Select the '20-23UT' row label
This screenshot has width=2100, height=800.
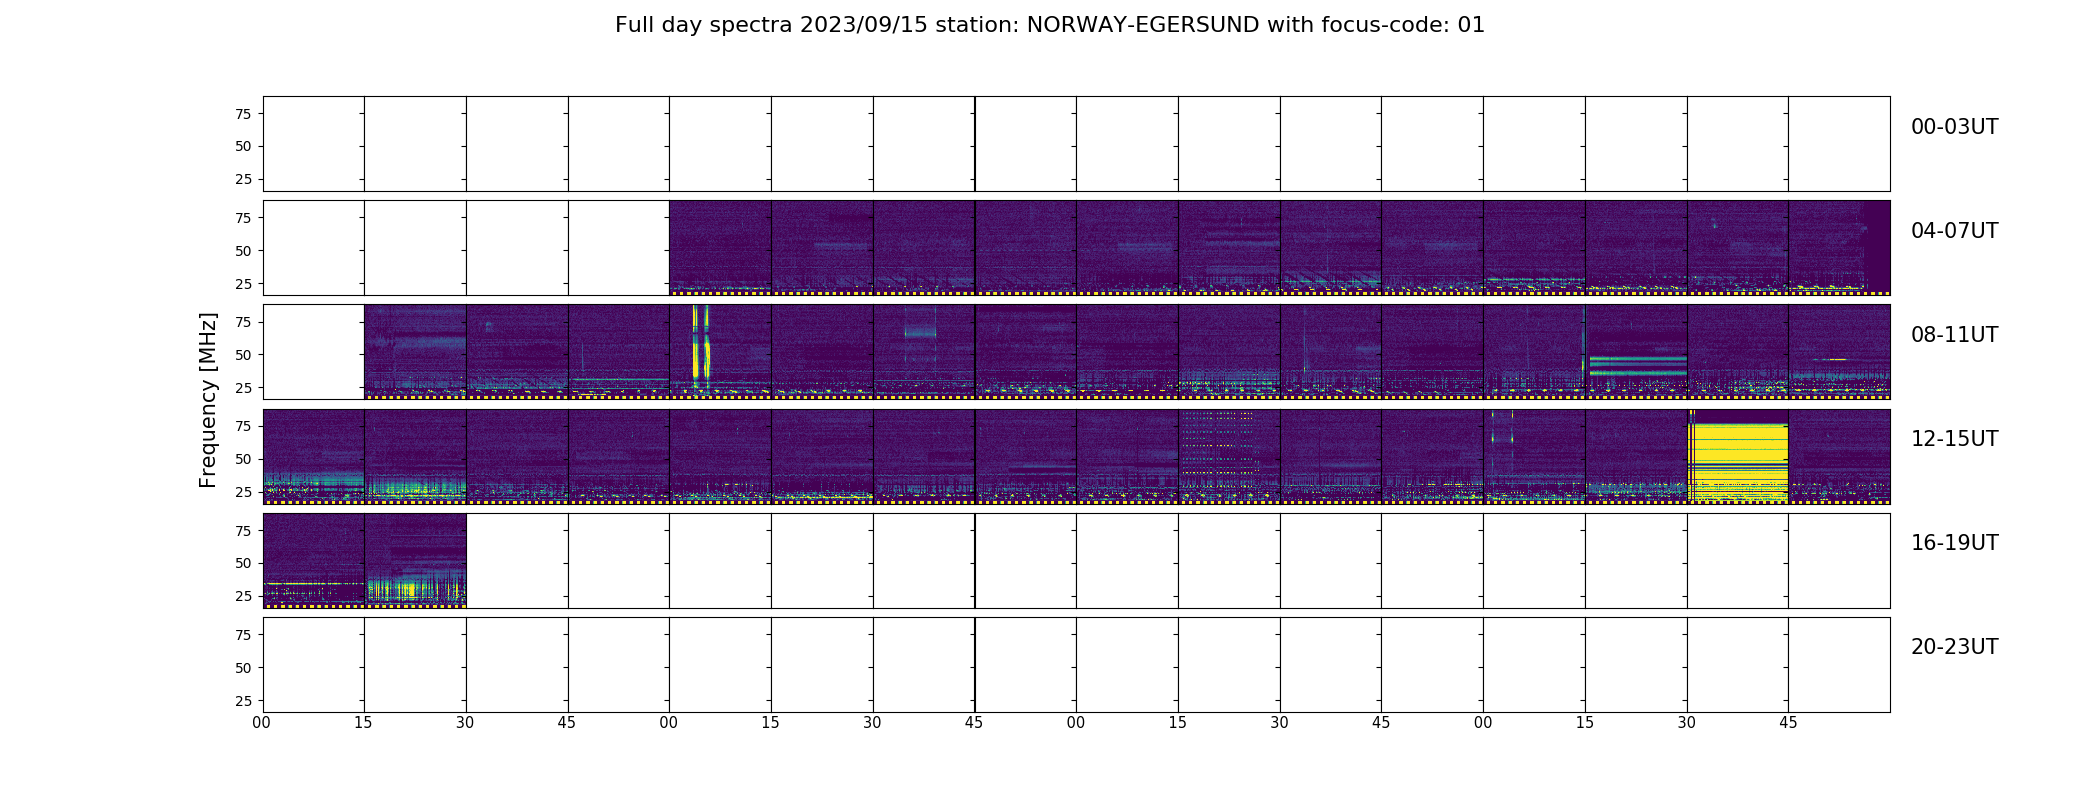(x=1954, y=647)
